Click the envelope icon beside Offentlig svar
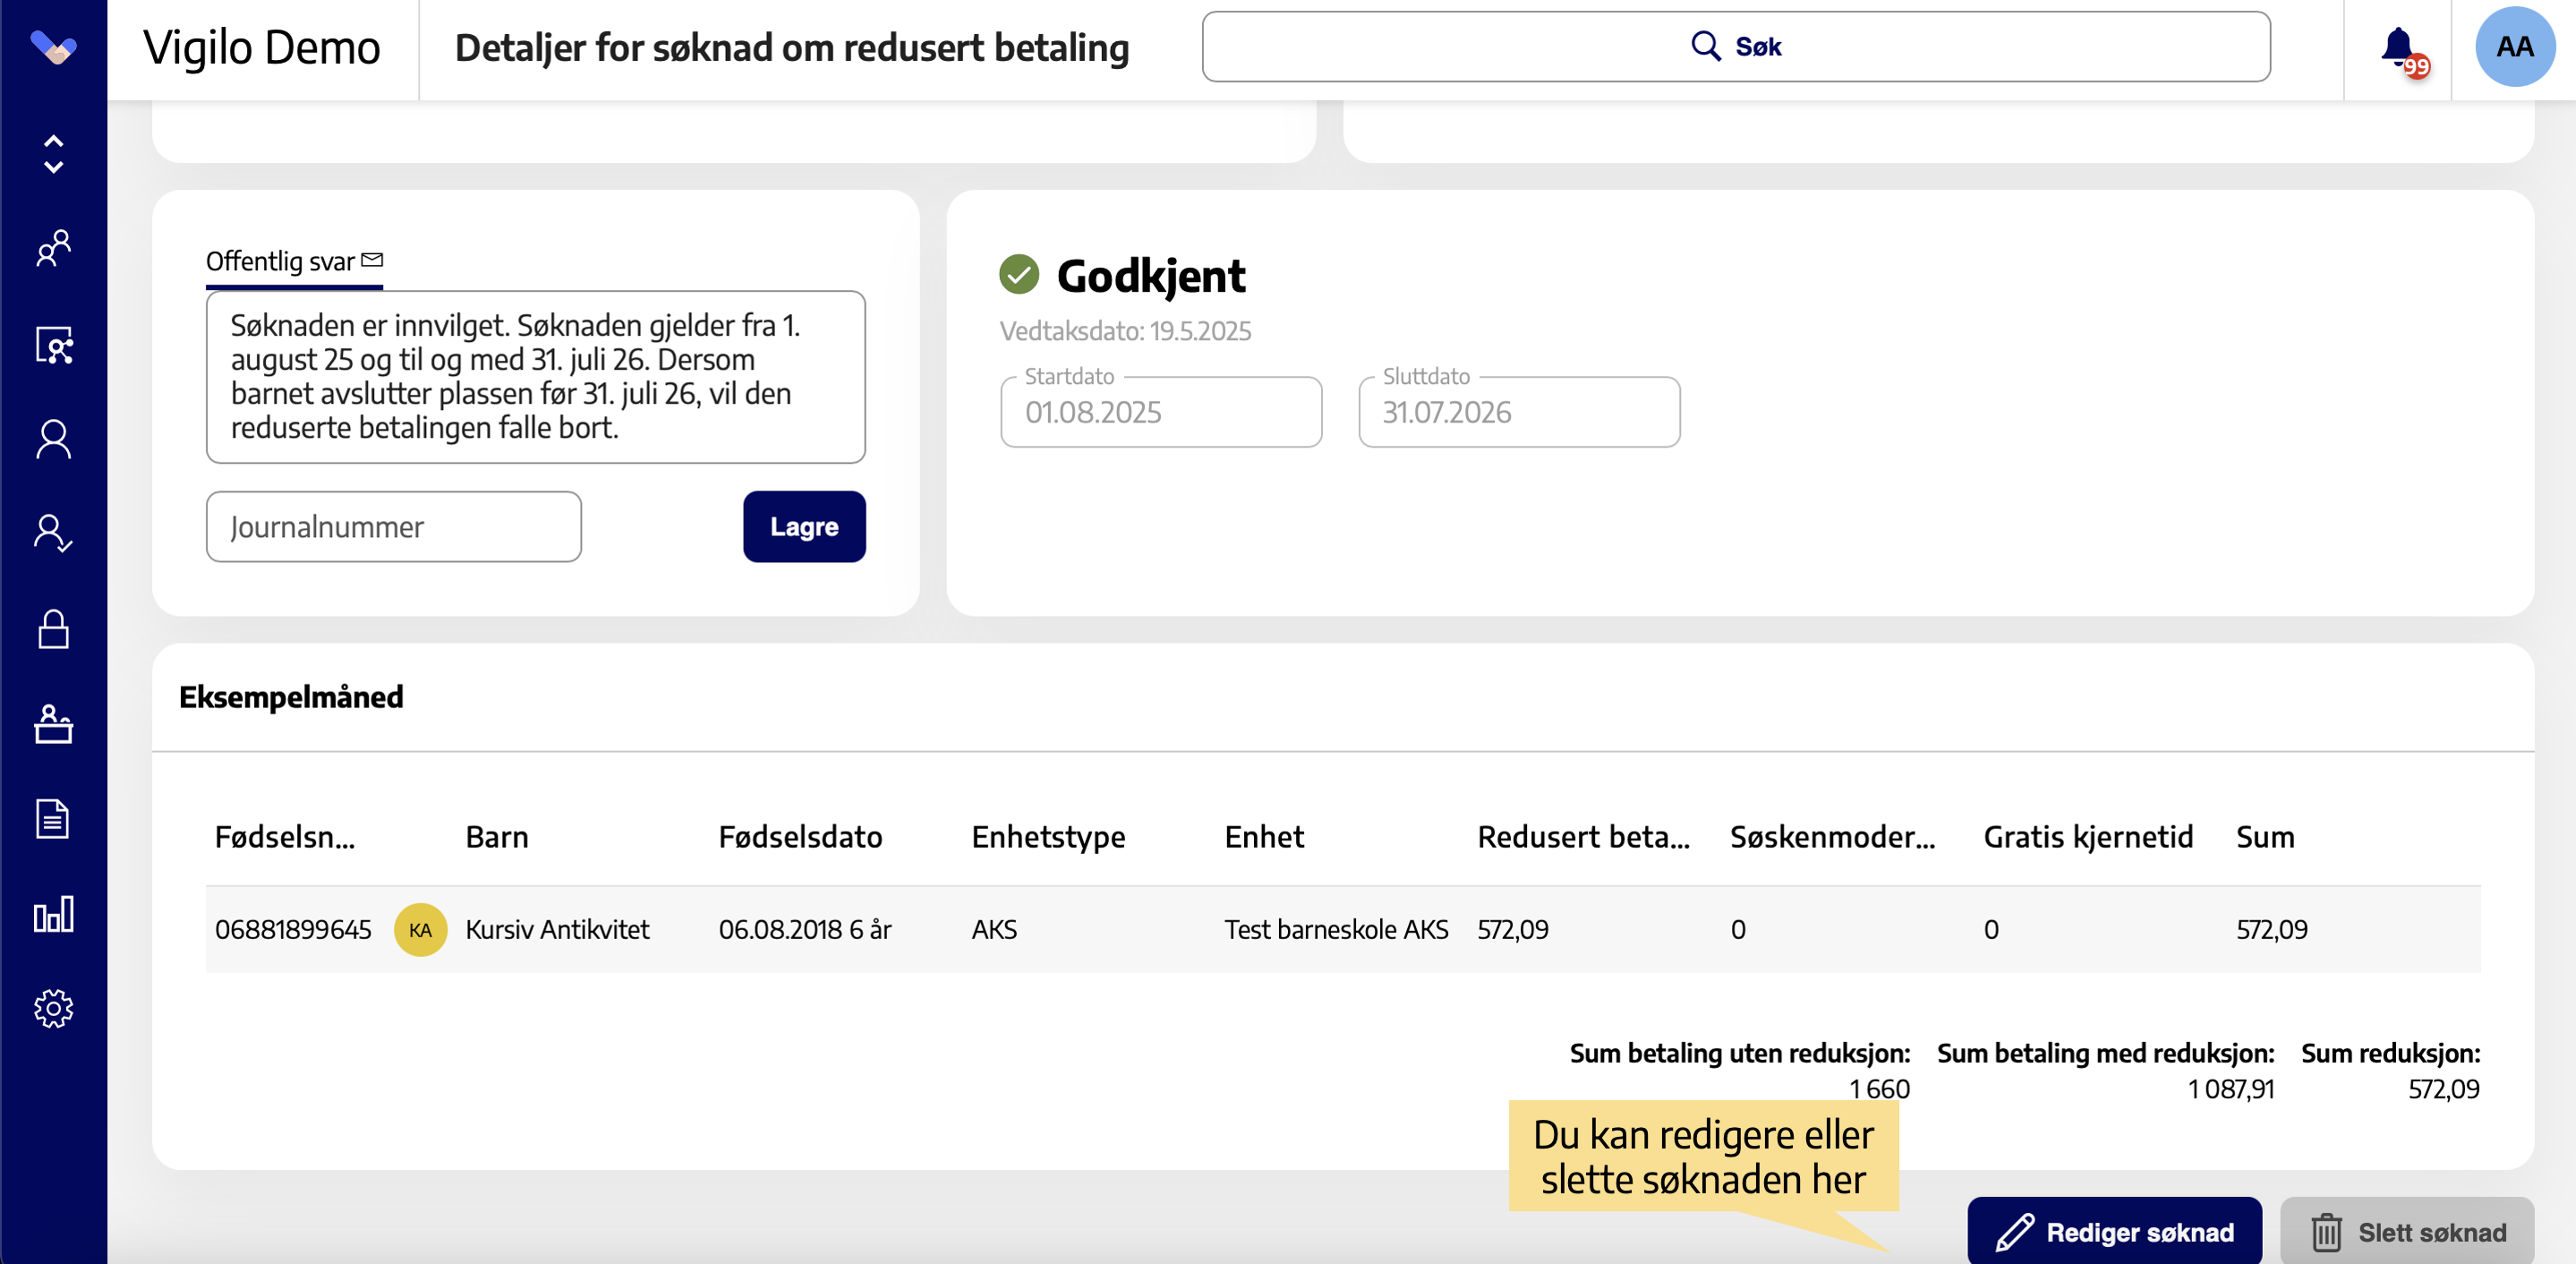The width and height of the screenshot is (2576, 1264). pos(372,261)
